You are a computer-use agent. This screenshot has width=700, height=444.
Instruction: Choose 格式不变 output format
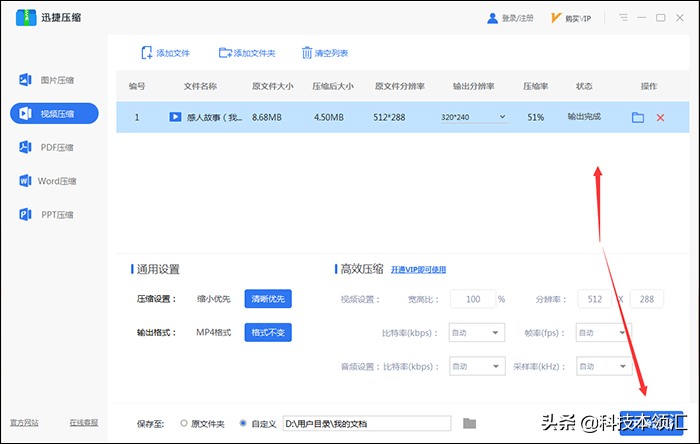click(x=268, y=332)
